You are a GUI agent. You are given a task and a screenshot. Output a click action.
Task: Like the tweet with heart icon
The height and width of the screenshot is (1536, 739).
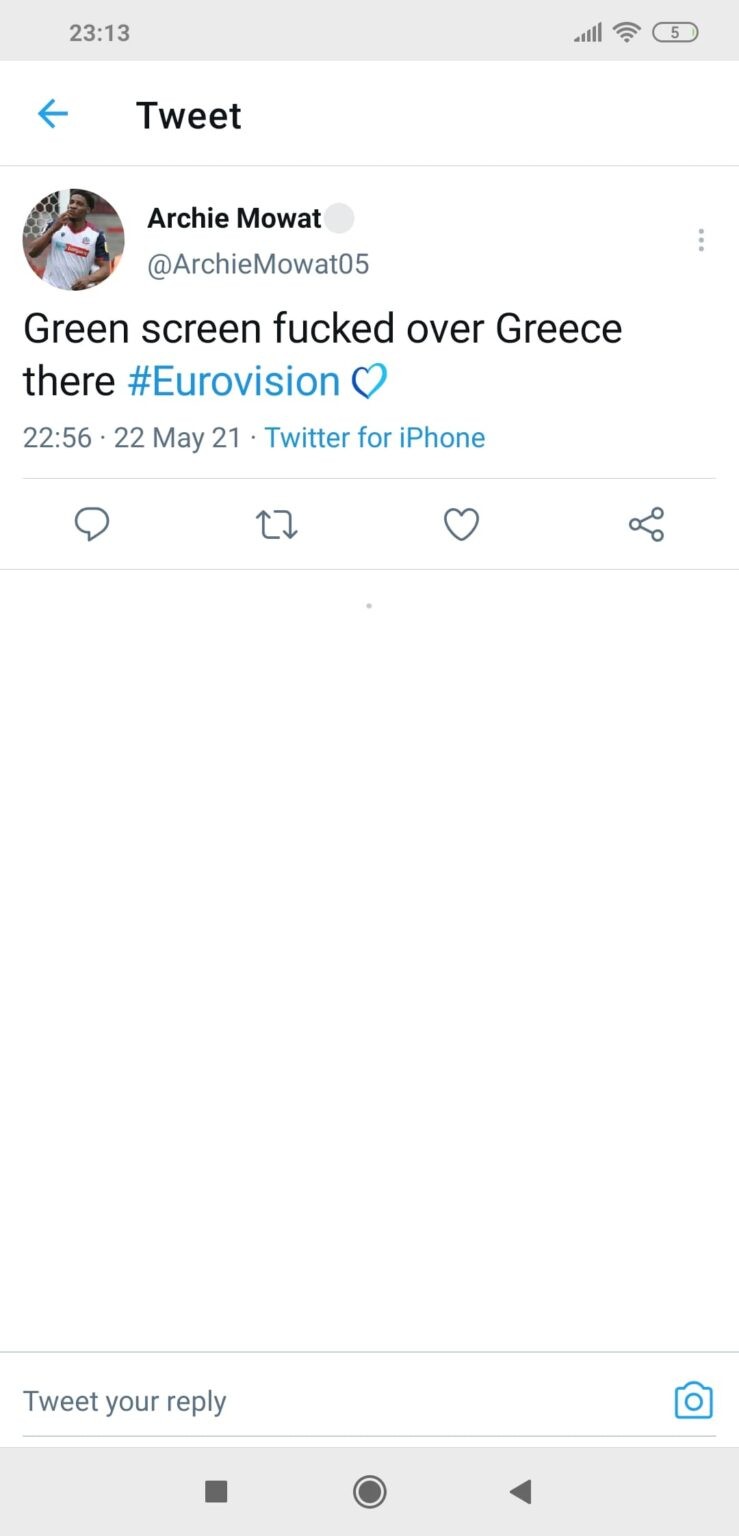(461, 524)
